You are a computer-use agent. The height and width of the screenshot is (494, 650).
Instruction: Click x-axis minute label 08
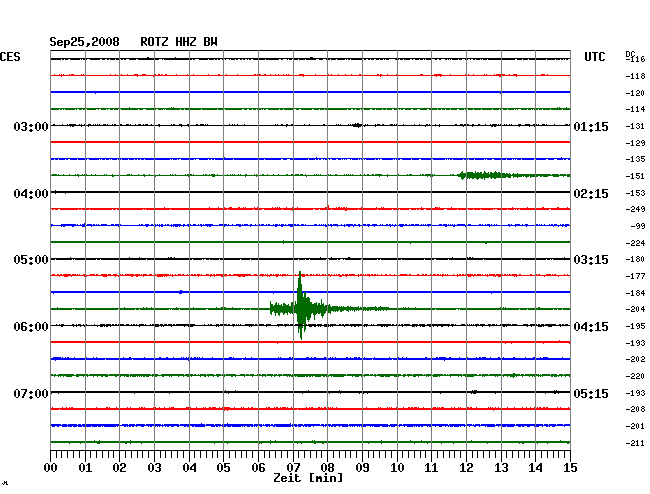pos(327,467)
